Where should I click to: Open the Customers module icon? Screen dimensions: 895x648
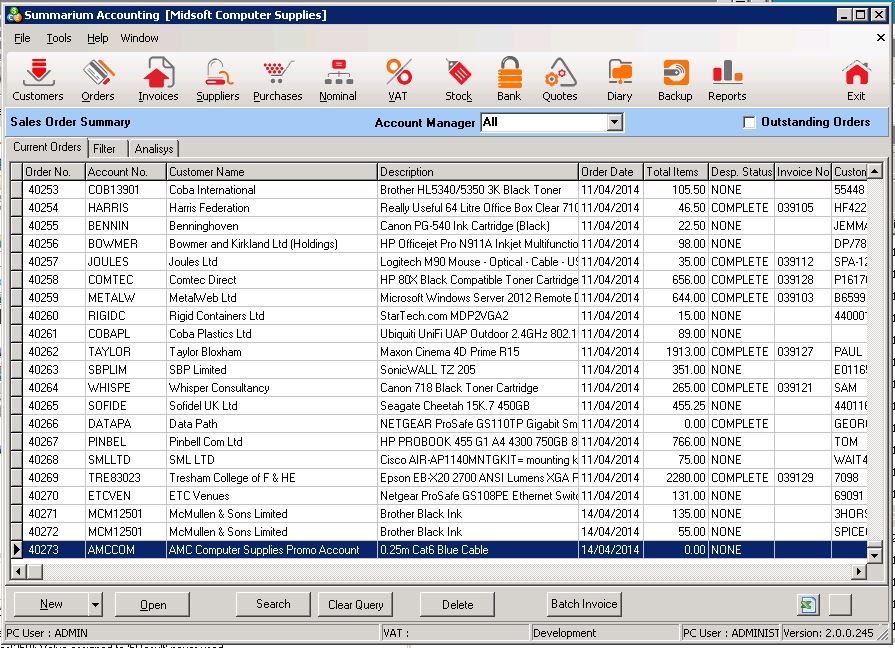[x=38, y=80]
